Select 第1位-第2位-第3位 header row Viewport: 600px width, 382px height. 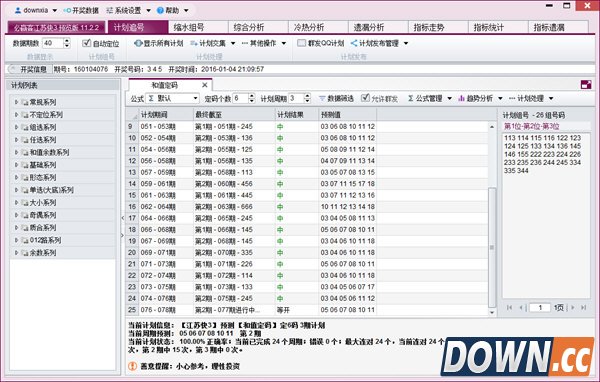coord(546,126)
